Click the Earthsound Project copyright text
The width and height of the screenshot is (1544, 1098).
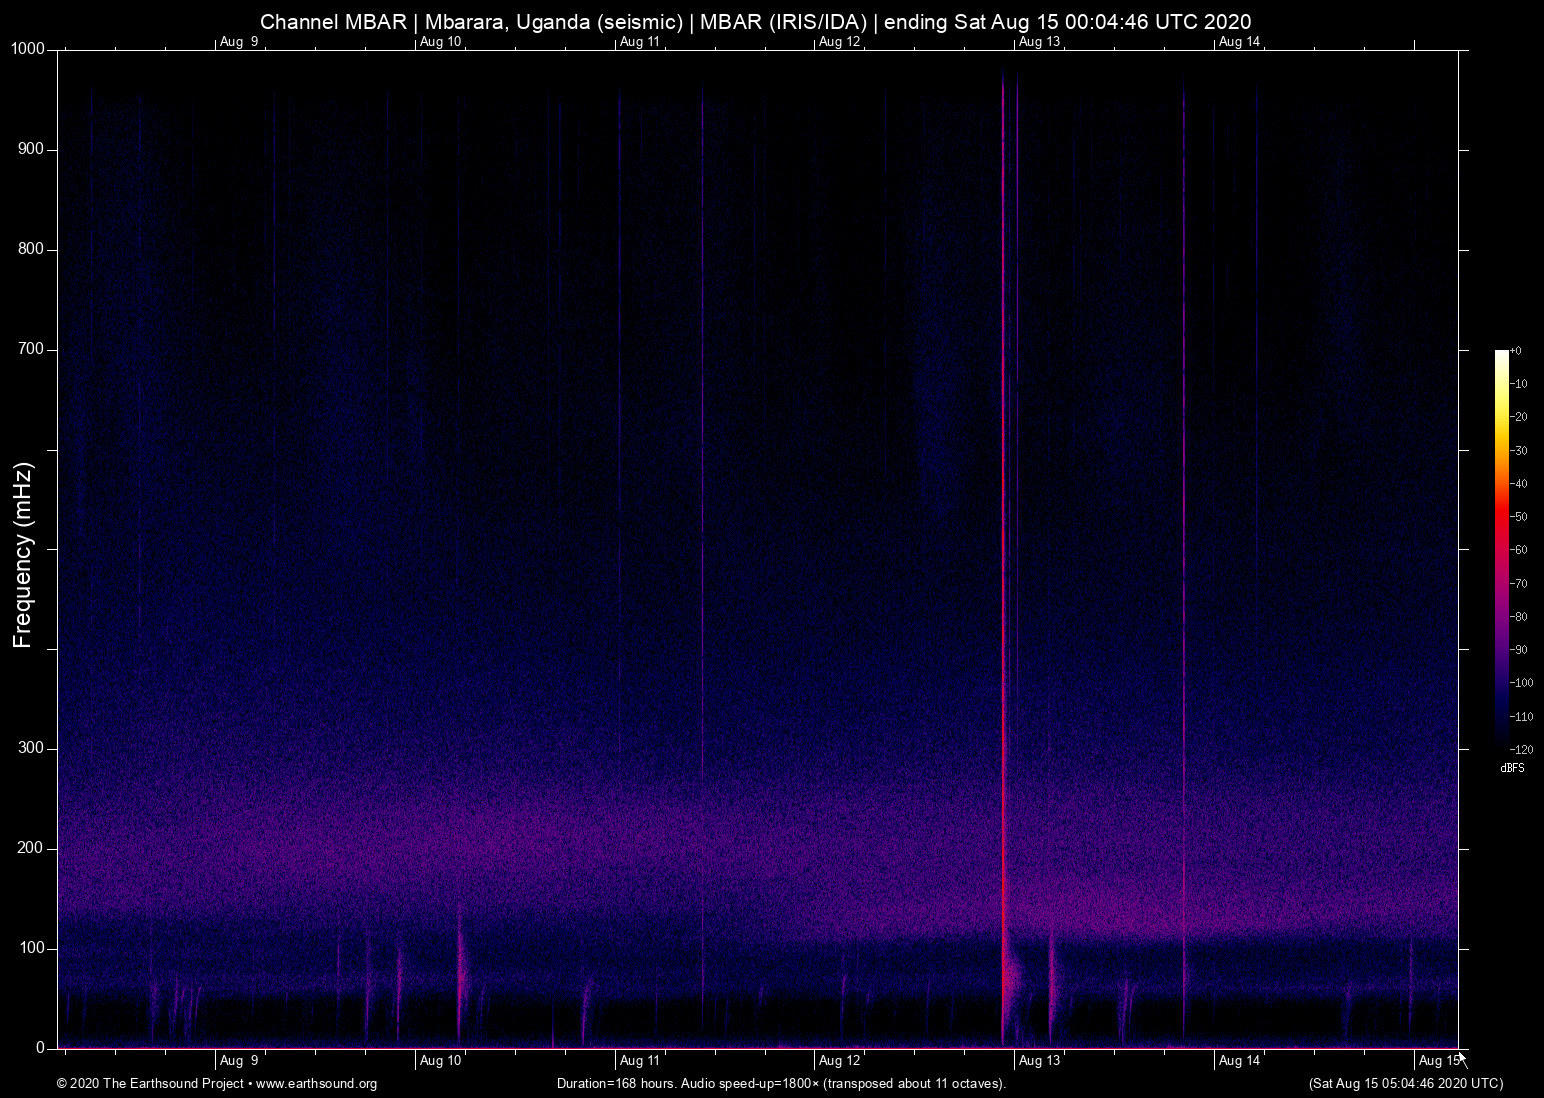pyautogui.click(x=150, y=1084)
